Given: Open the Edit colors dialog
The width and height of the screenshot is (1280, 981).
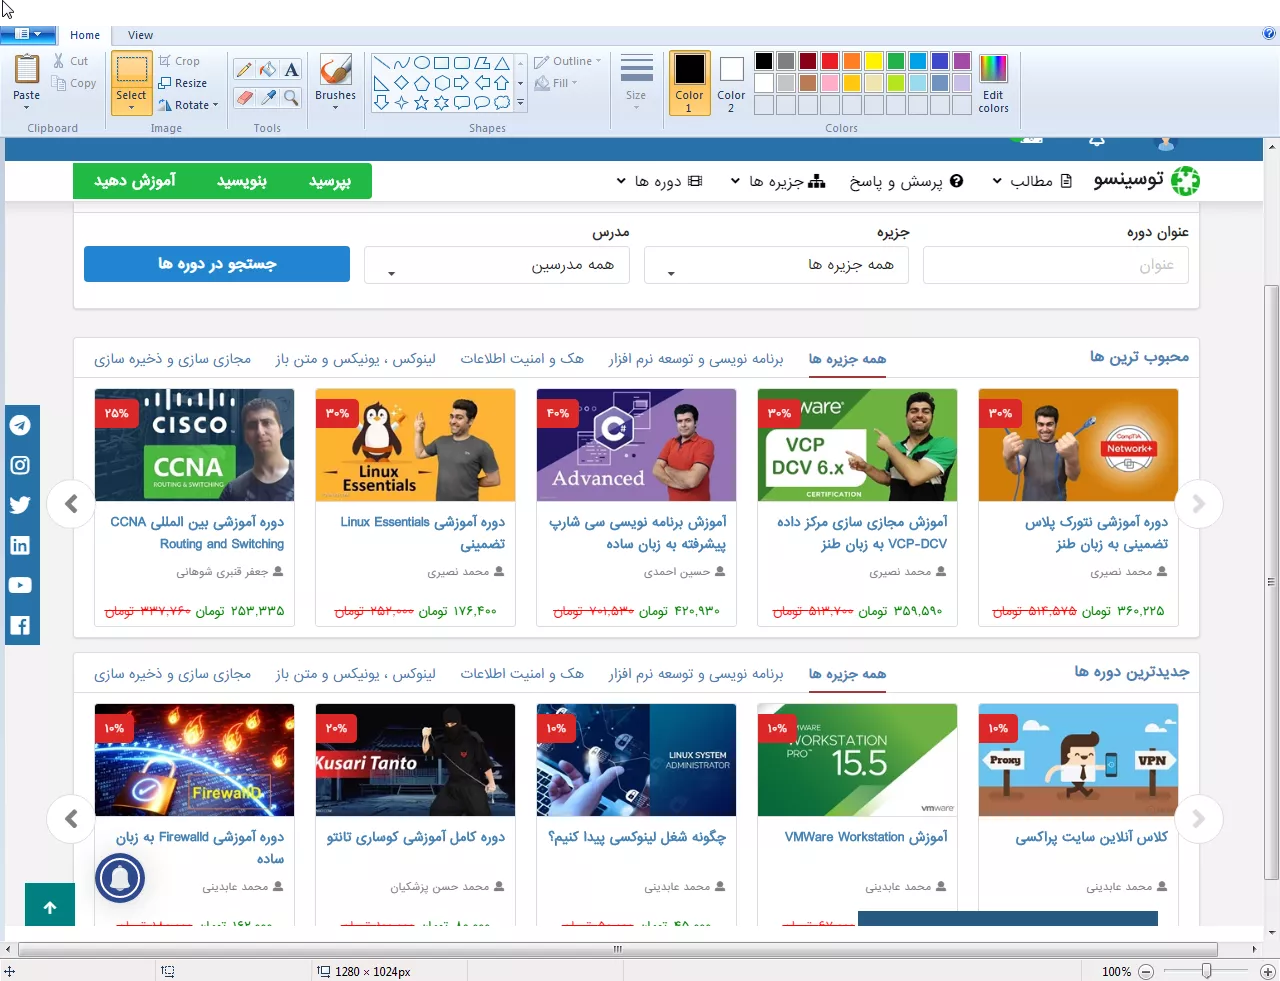Looking at the screenshot, I should [993, 83].
